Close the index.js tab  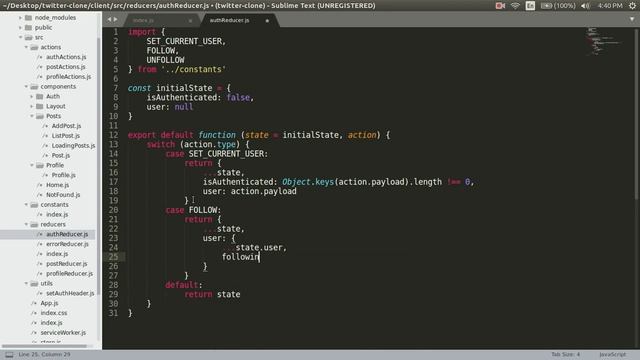click(190, 21)
